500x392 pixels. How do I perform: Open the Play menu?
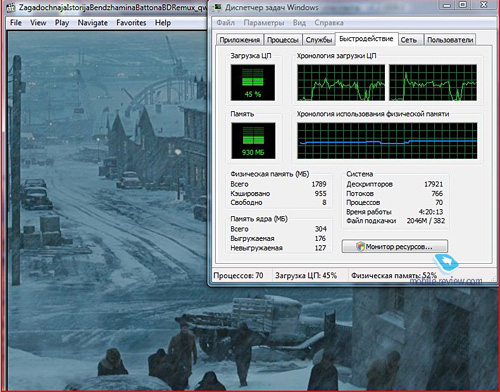[62, 23]
